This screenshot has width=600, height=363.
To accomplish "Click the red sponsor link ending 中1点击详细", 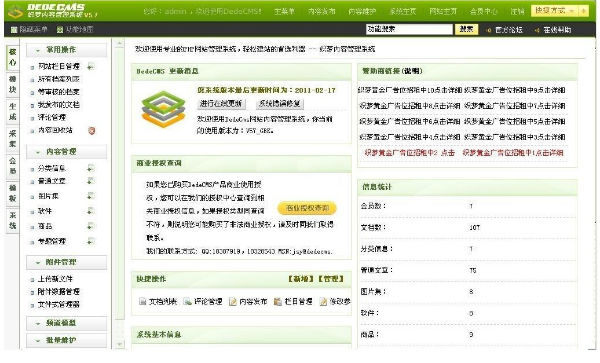I will pos(513,153).
